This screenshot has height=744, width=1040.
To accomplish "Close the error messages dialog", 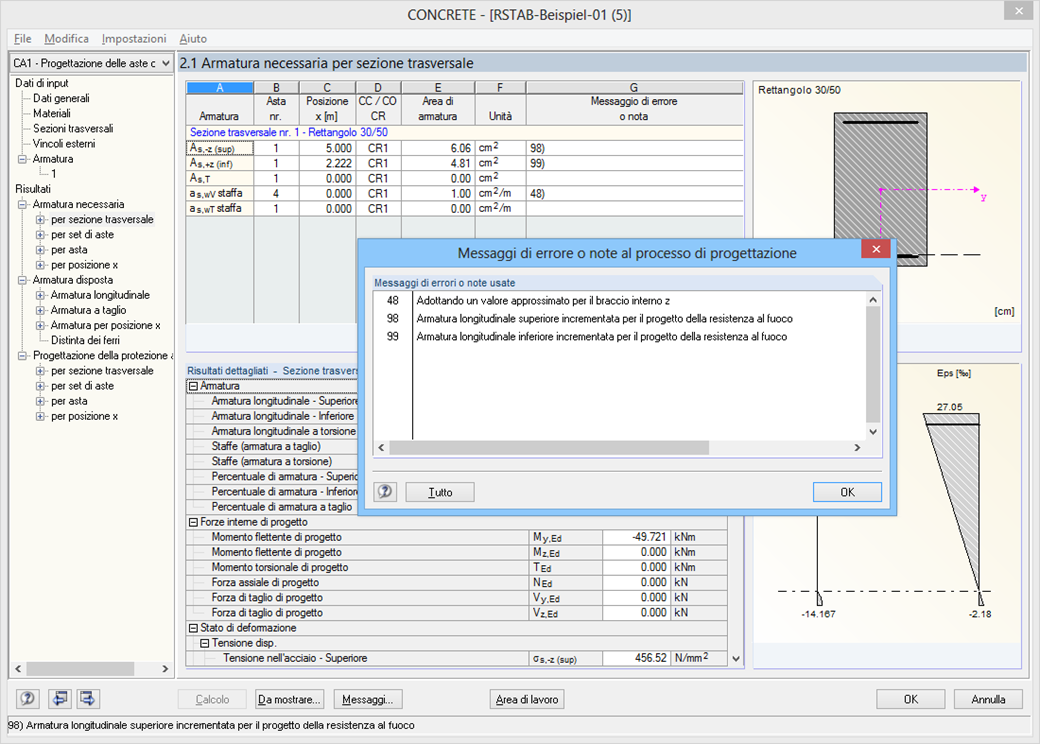I will [876, 249].
